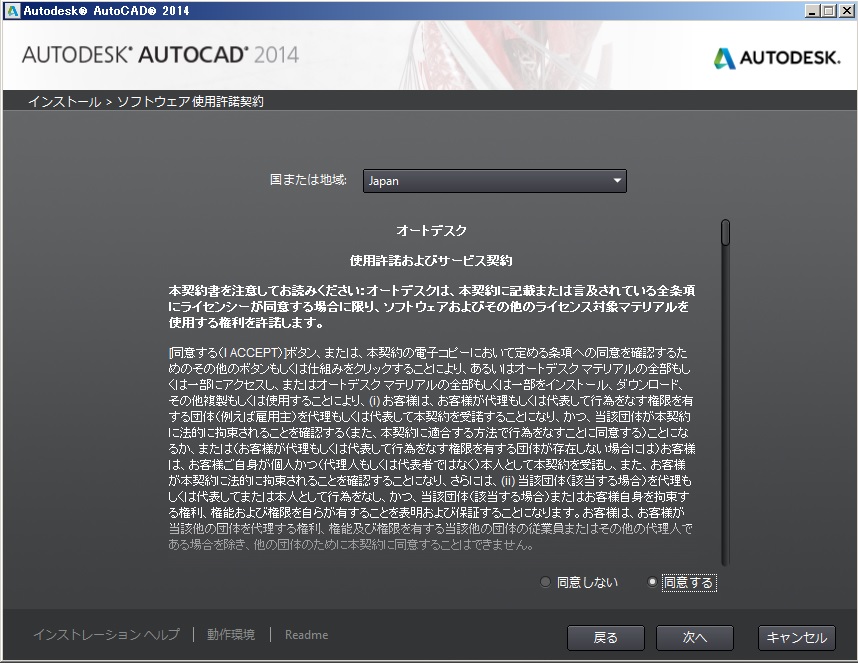Expand country list via the dropdown arrow

[617, 181]
